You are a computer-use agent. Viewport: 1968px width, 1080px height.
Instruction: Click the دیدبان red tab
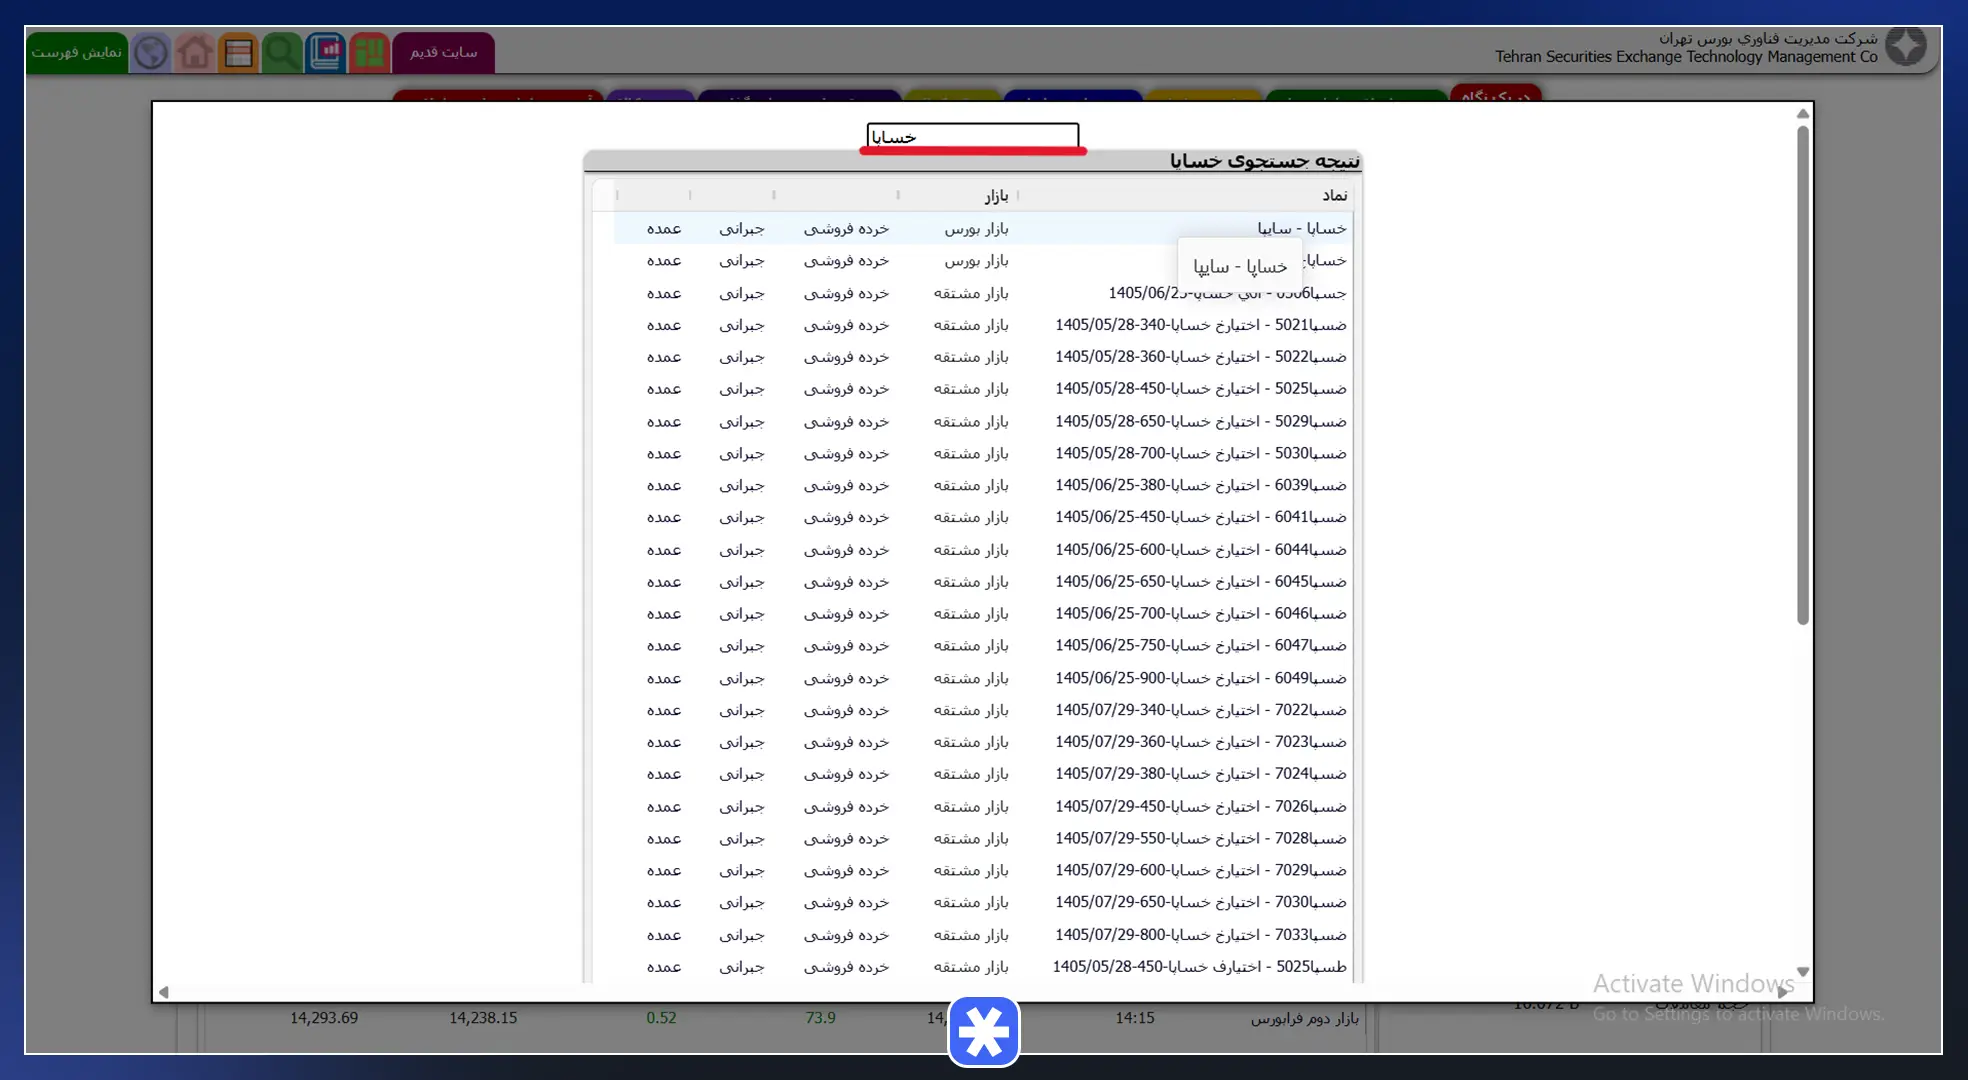[x=1496, y=94]
